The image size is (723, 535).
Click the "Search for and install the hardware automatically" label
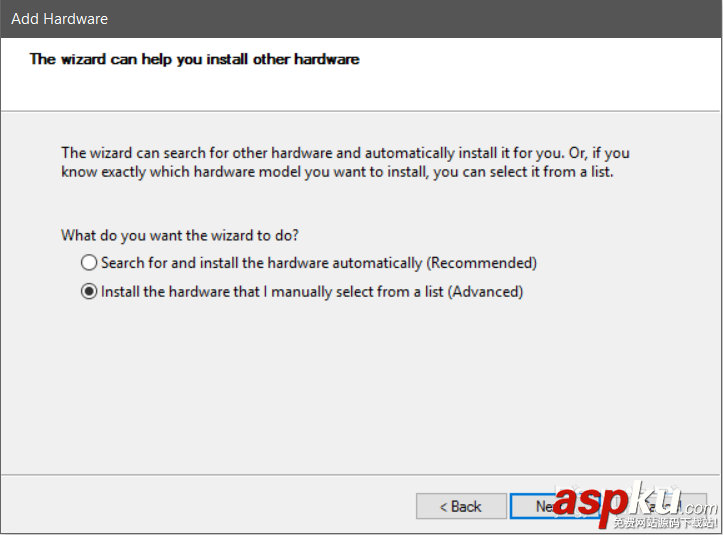[x=262, y=263]
